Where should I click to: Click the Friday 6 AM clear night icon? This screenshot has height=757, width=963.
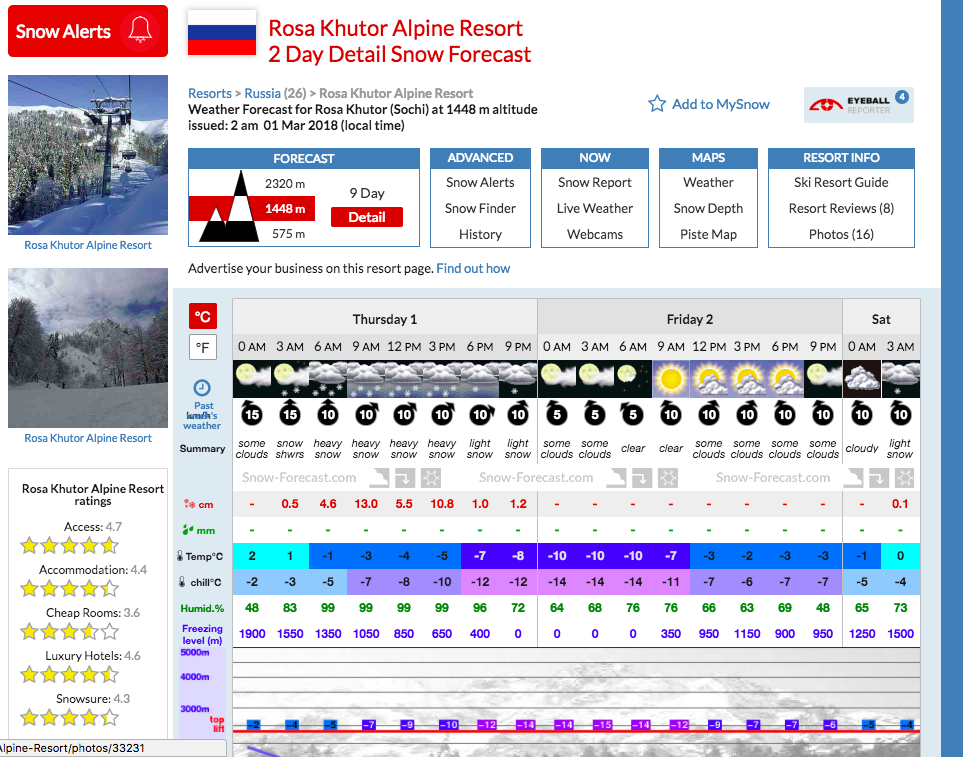pos(633,379)
